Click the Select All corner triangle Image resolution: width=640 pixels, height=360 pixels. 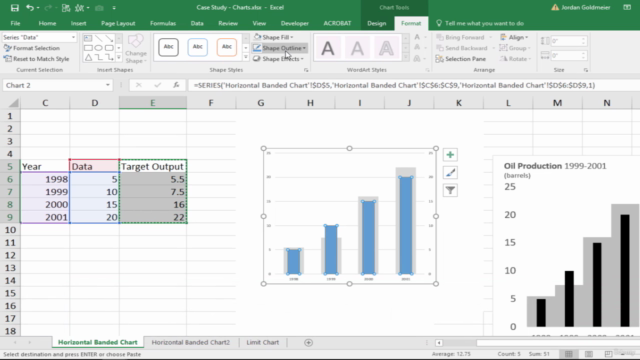tap(14, 103)
